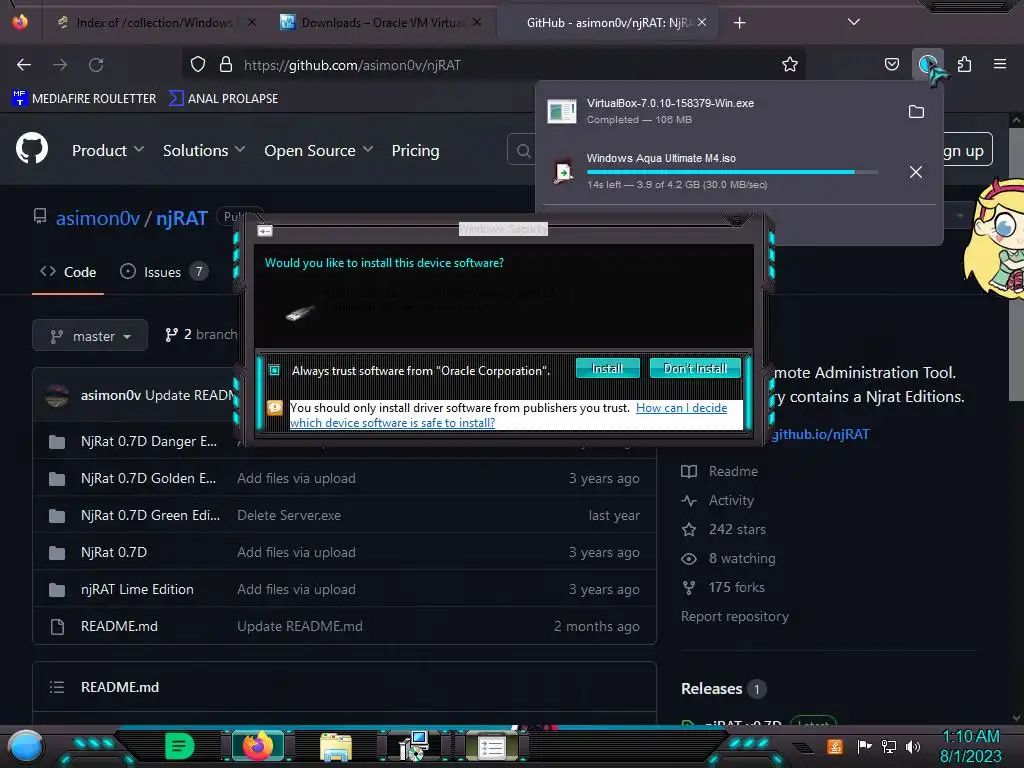The image size is (1024, 768).
Task: View the 2 branches link
Action: coord(201,334)
